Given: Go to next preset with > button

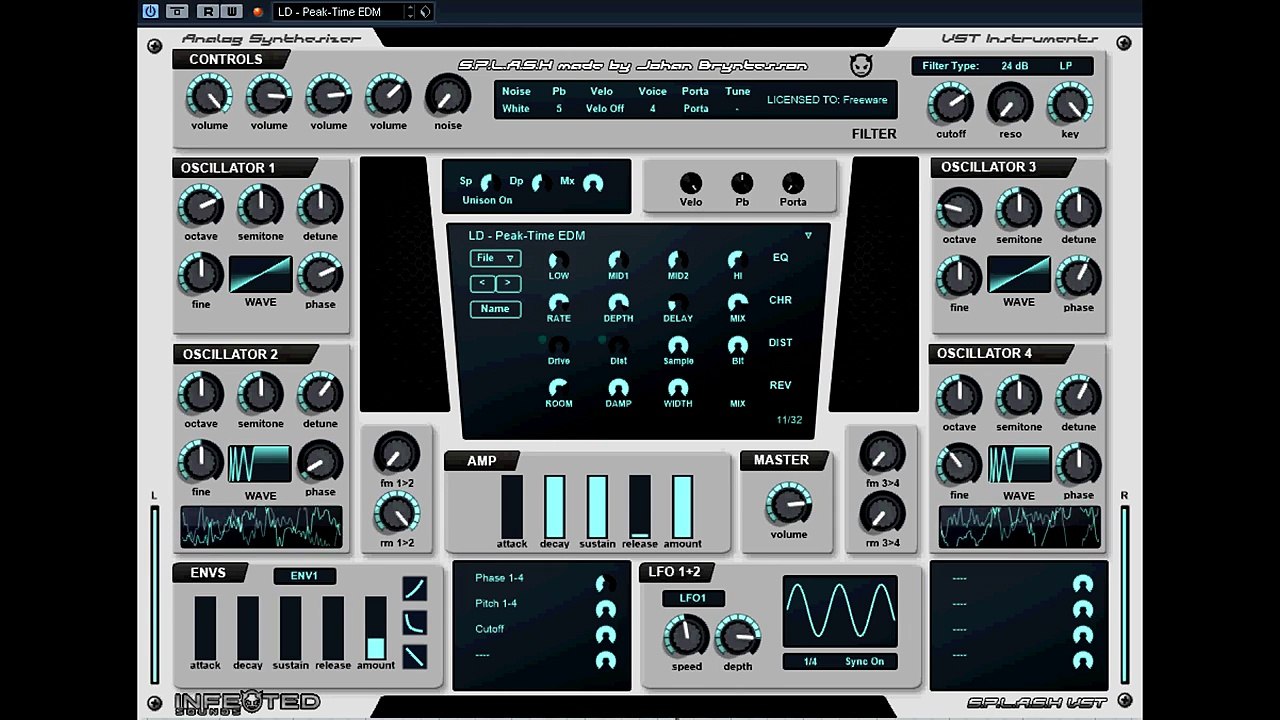Looking at the screenshot, I should 508,283.
